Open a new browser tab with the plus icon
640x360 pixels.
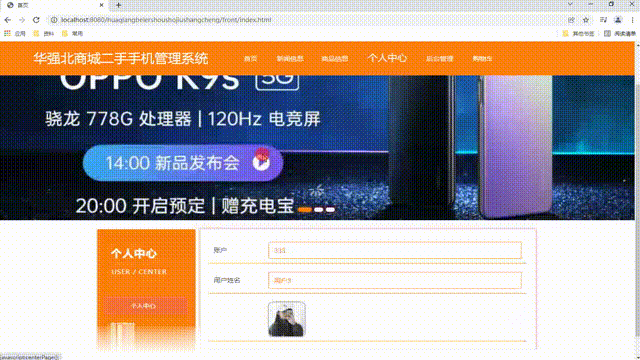[118, 5]
